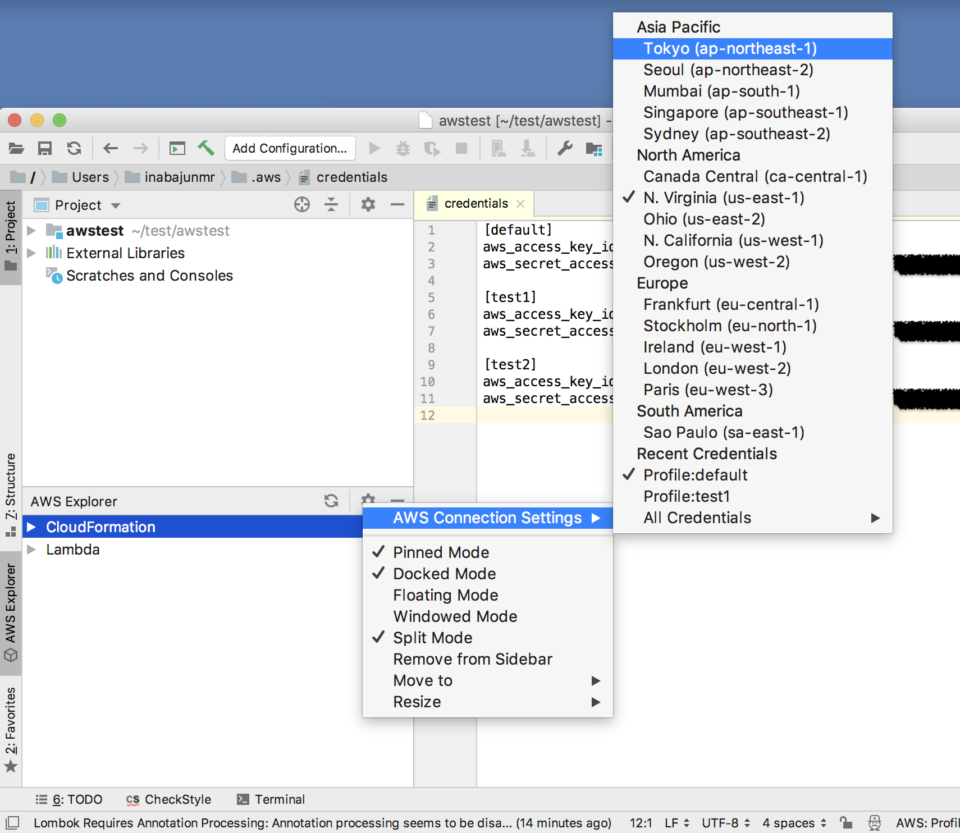Refresh the AWS Explorer panel

(x=331, y=501)
